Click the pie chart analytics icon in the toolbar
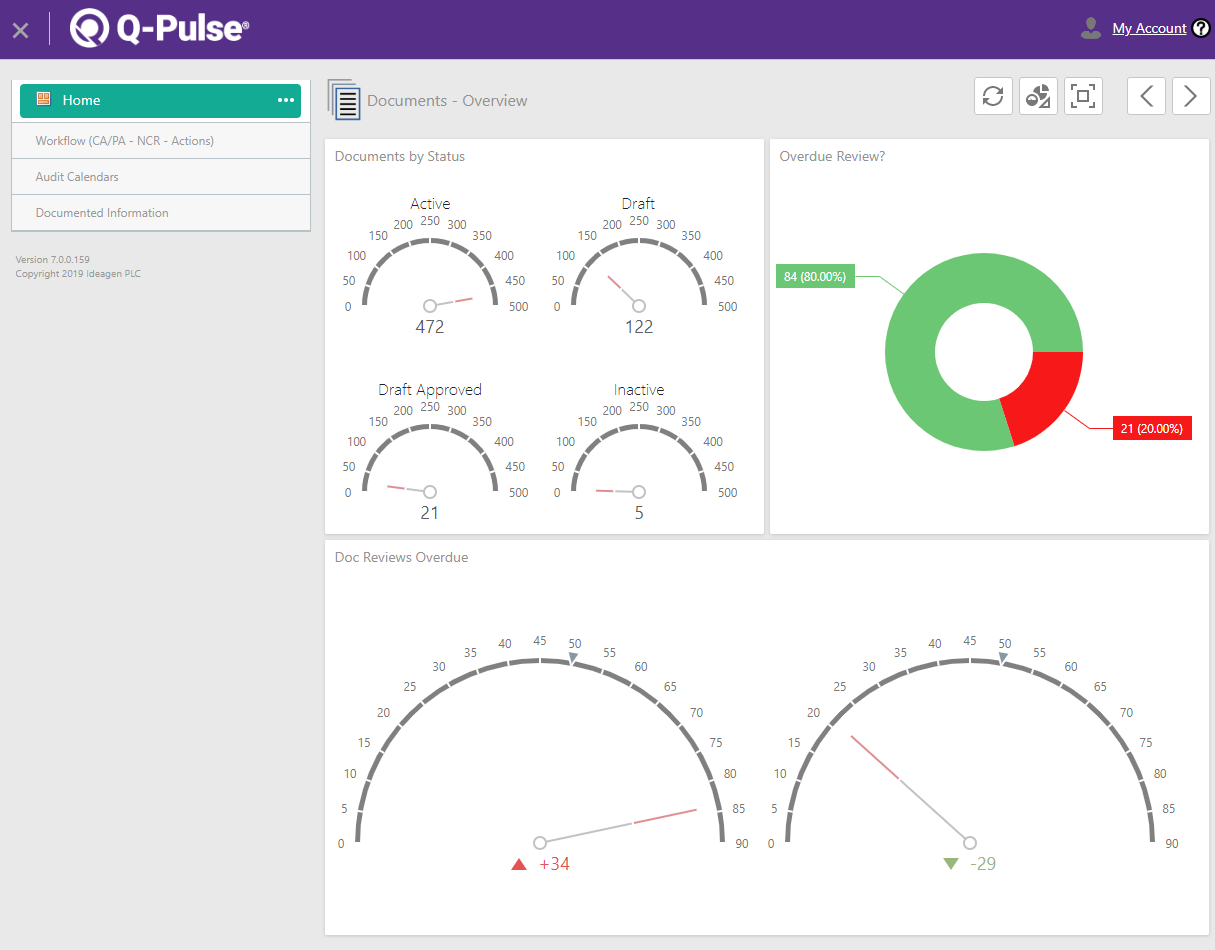The width and height of the screenshot is (1215, 950). pyautogui.click(x=1038, y=96)
